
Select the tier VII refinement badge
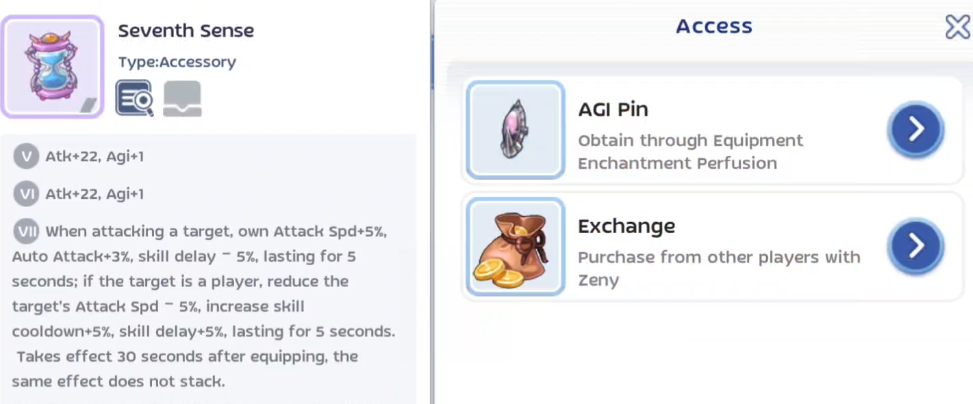click(x=27, y=231)
